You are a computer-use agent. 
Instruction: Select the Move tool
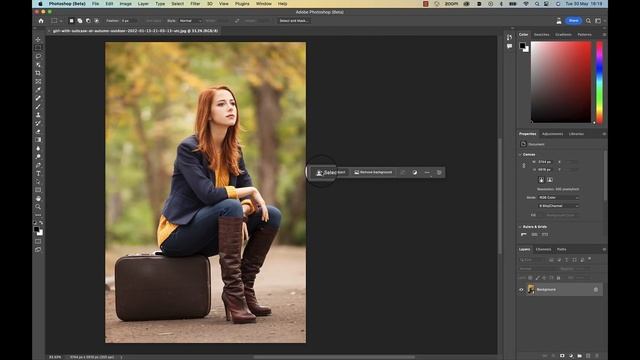coord(38,40)
